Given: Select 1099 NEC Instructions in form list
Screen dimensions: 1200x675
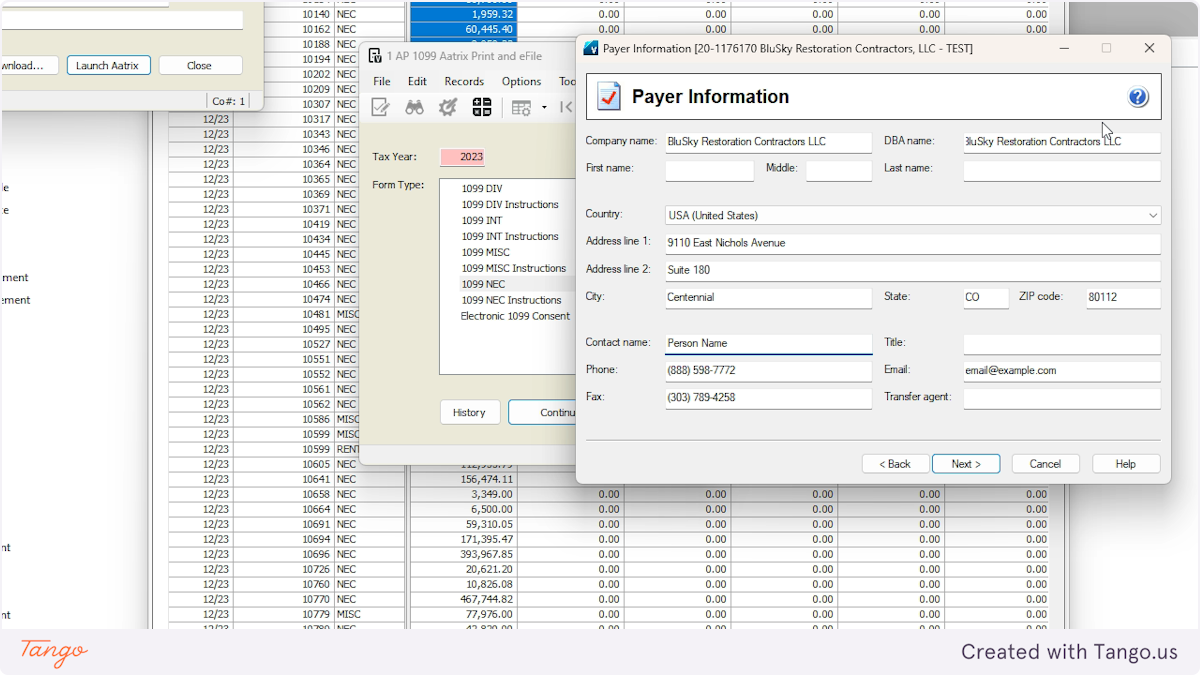Looking at the screenshot, I should [511, 300].
